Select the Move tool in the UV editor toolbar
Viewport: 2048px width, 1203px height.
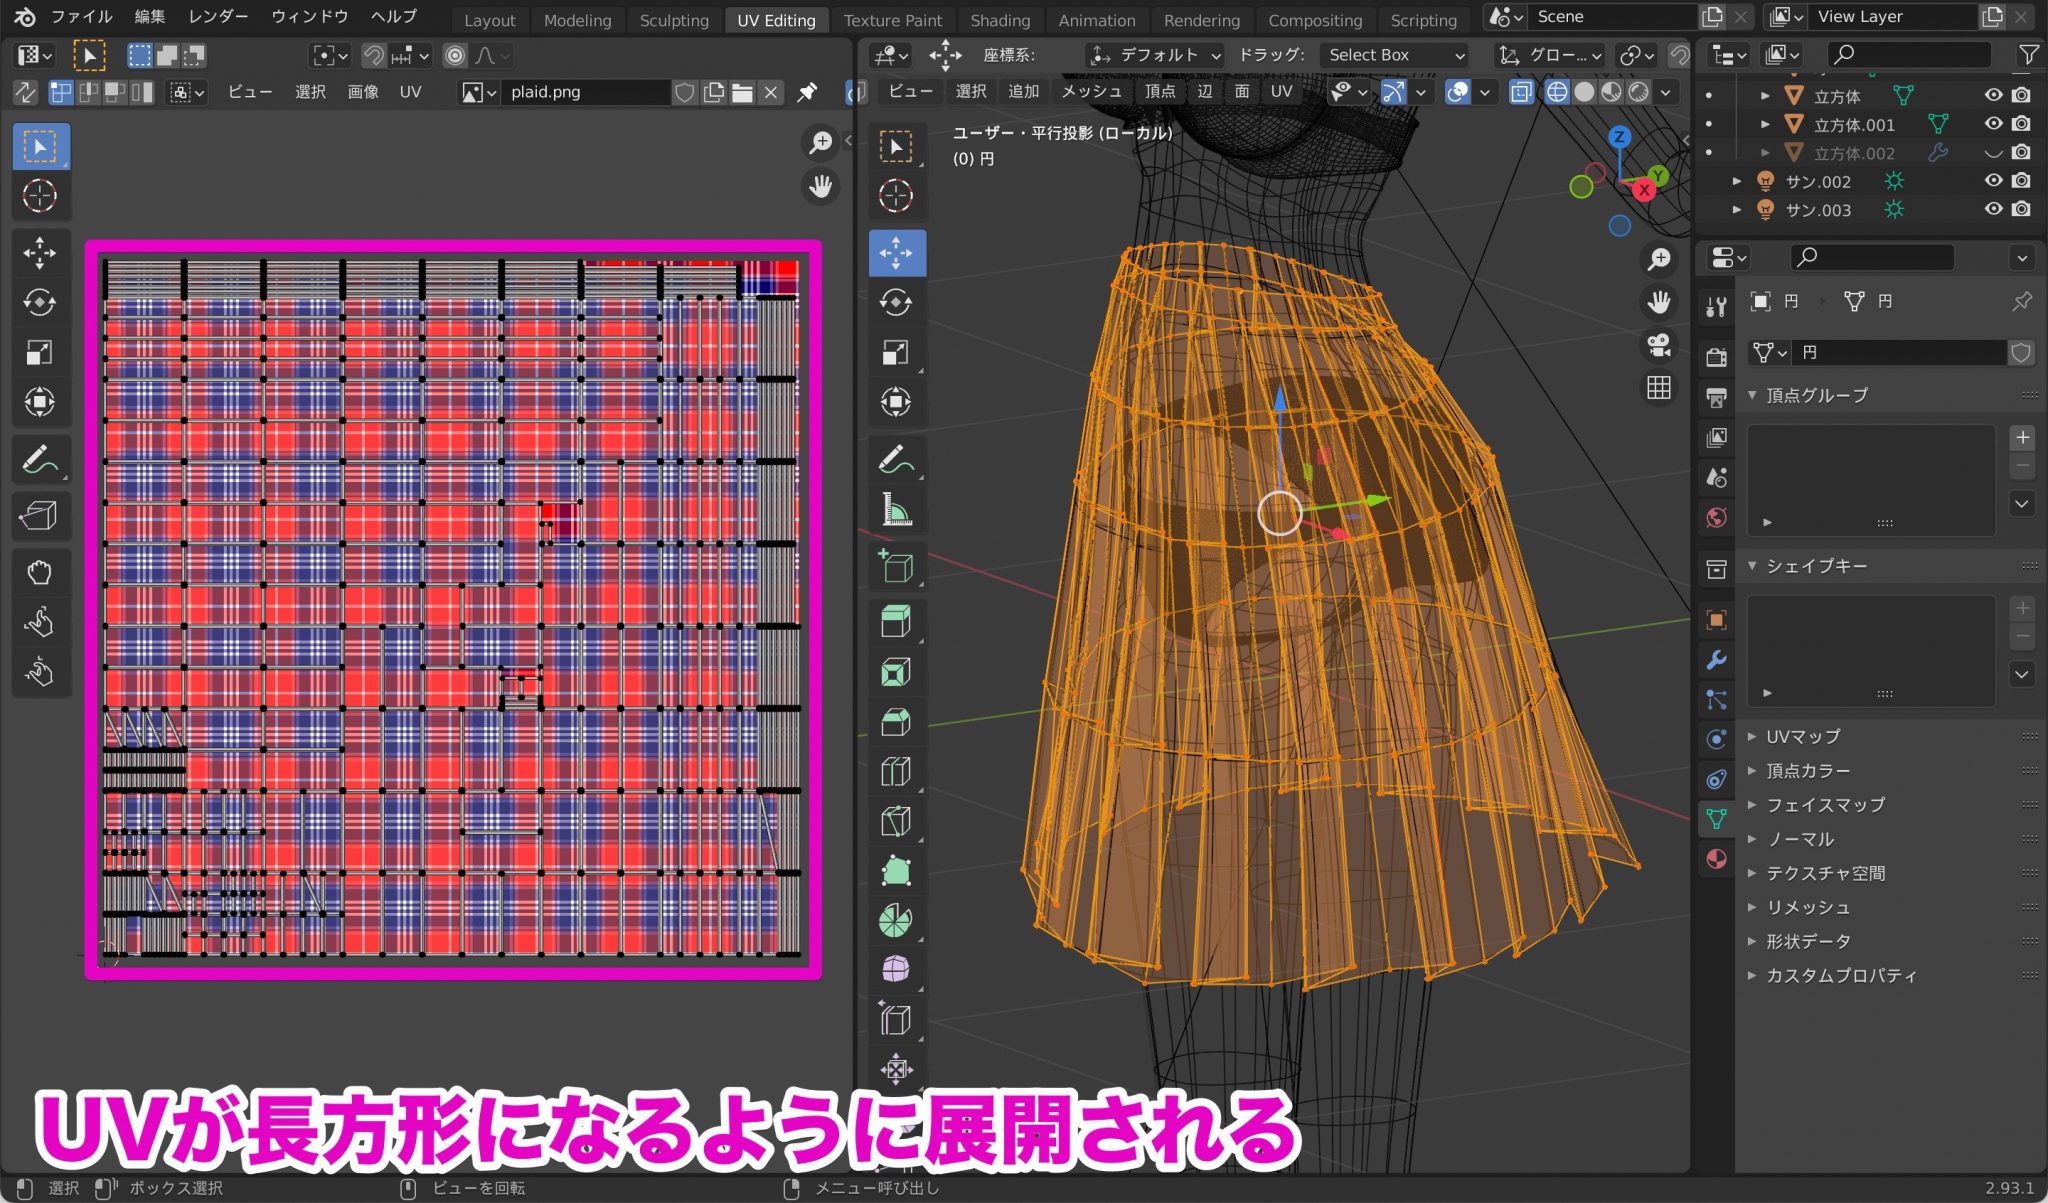[x=40, y=253]
